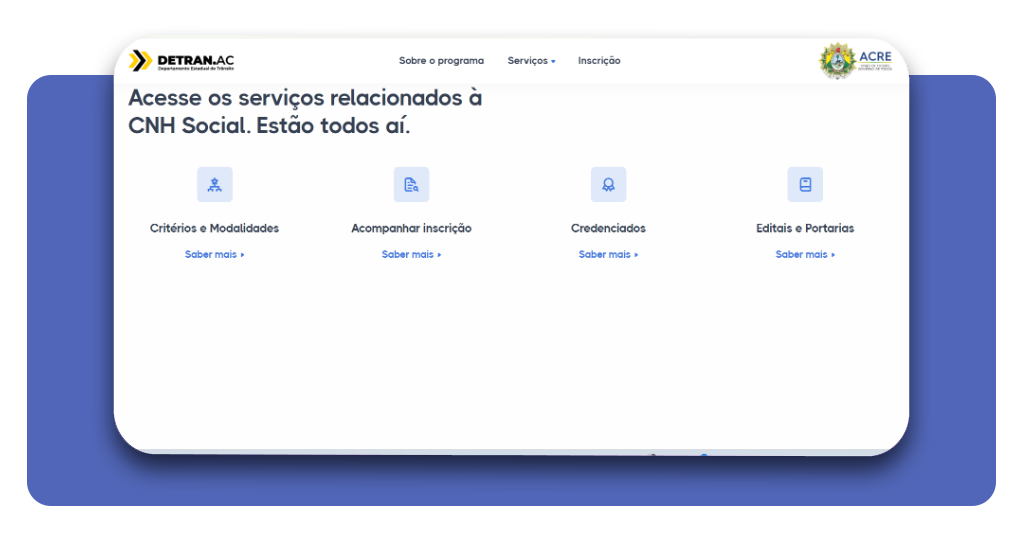Open Saber mais under Acompanhar inscrição

411,255
